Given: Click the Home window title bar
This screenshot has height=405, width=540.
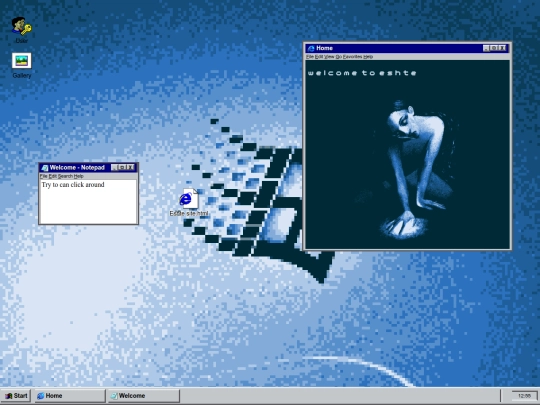Looking at the screenshot, I should 407,48.
